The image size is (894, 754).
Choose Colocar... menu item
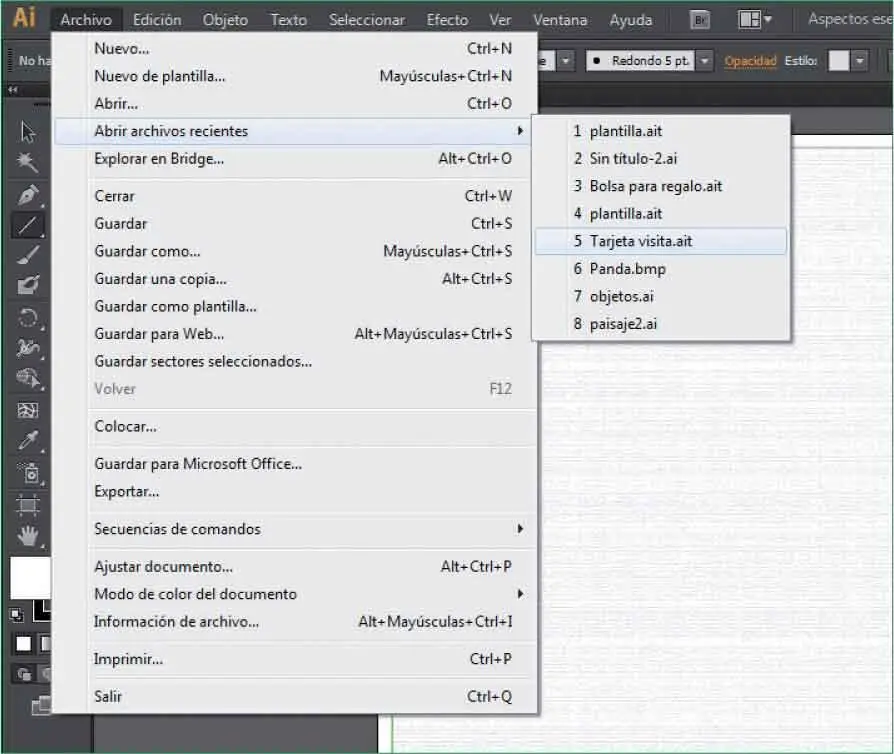click(x=295, y=427)
